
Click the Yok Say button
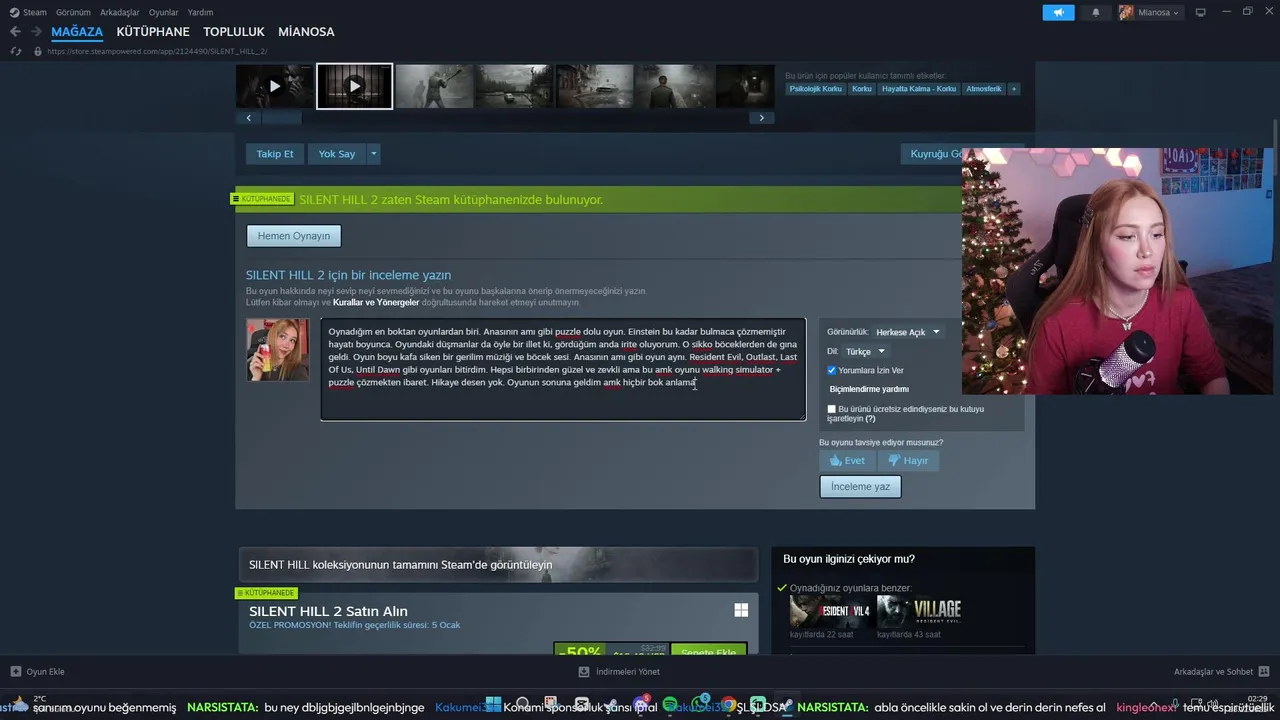337,154
